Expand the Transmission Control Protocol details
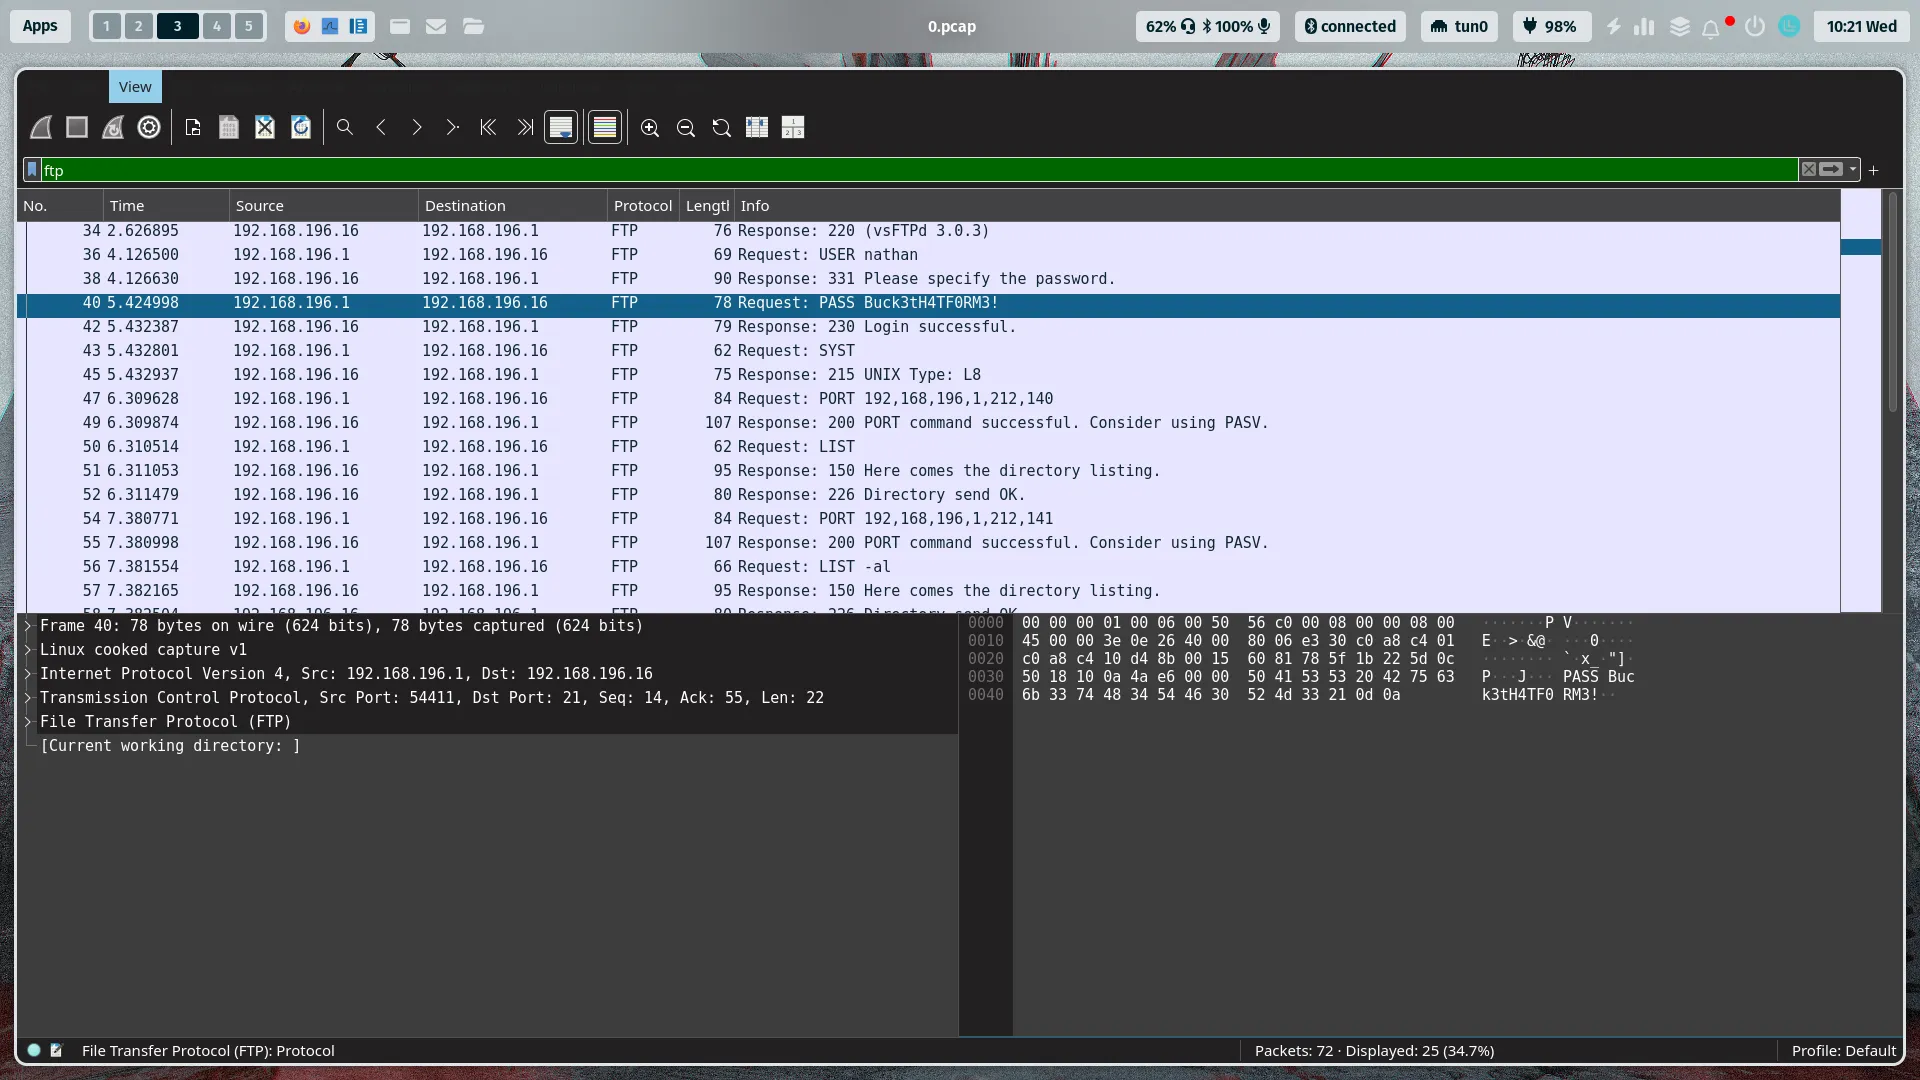 coord(28,697)
